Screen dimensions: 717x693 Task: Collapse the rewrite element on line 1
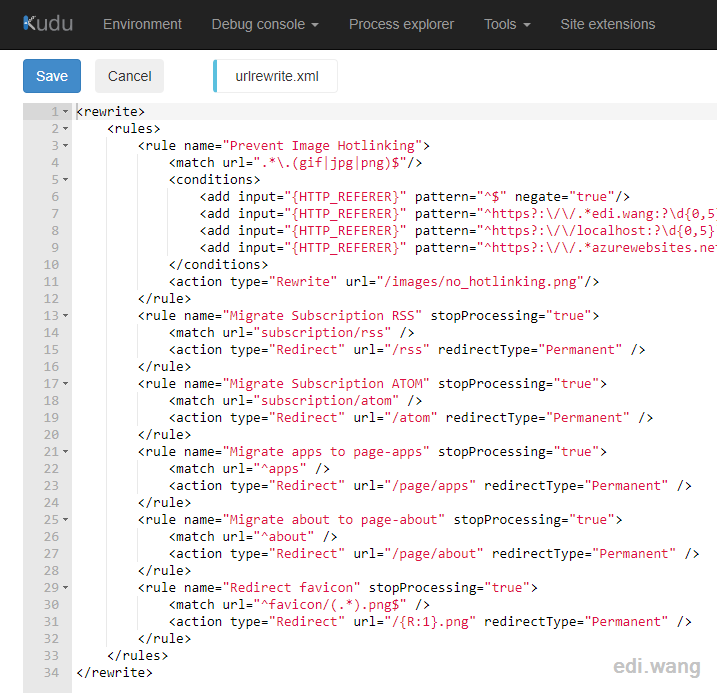(x=65, y=112)
